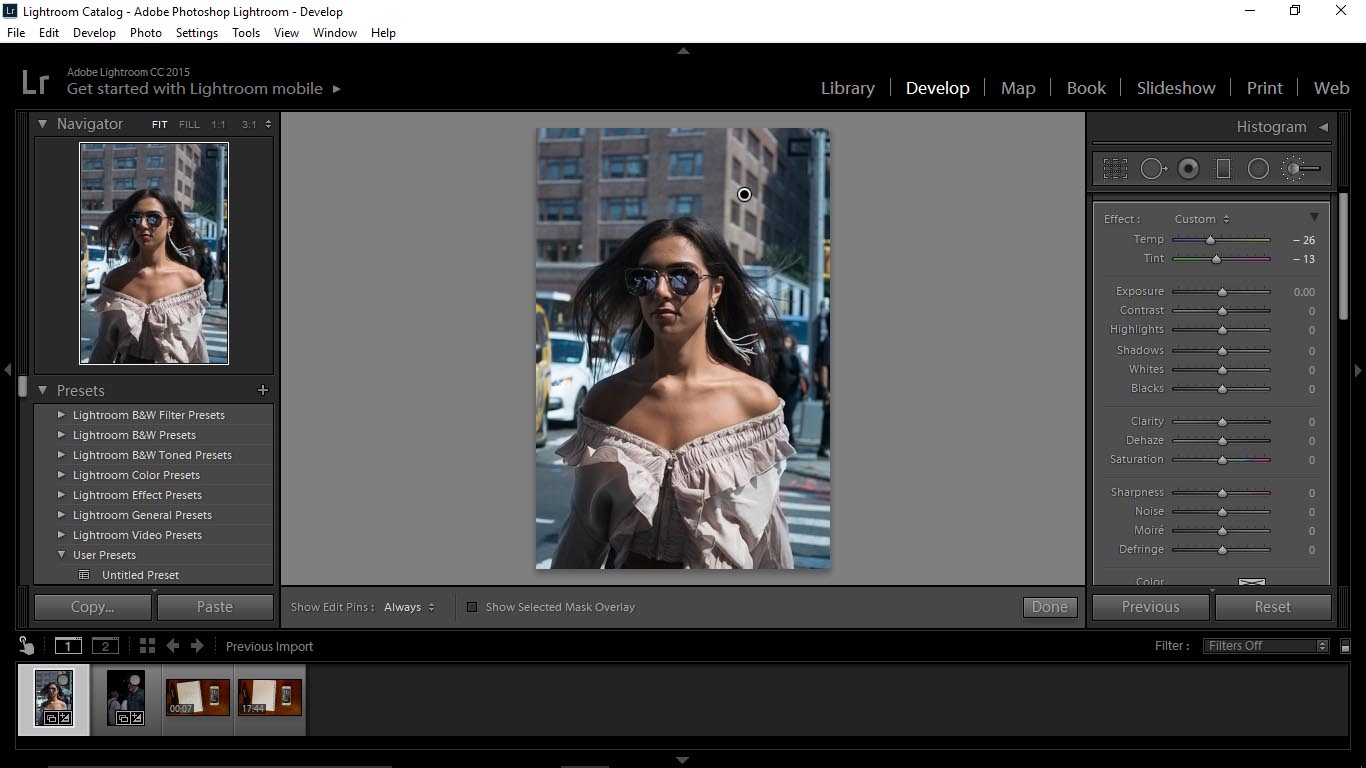Open second monitor window button 2
1366x768 pixels.
[x=105, y=646]
